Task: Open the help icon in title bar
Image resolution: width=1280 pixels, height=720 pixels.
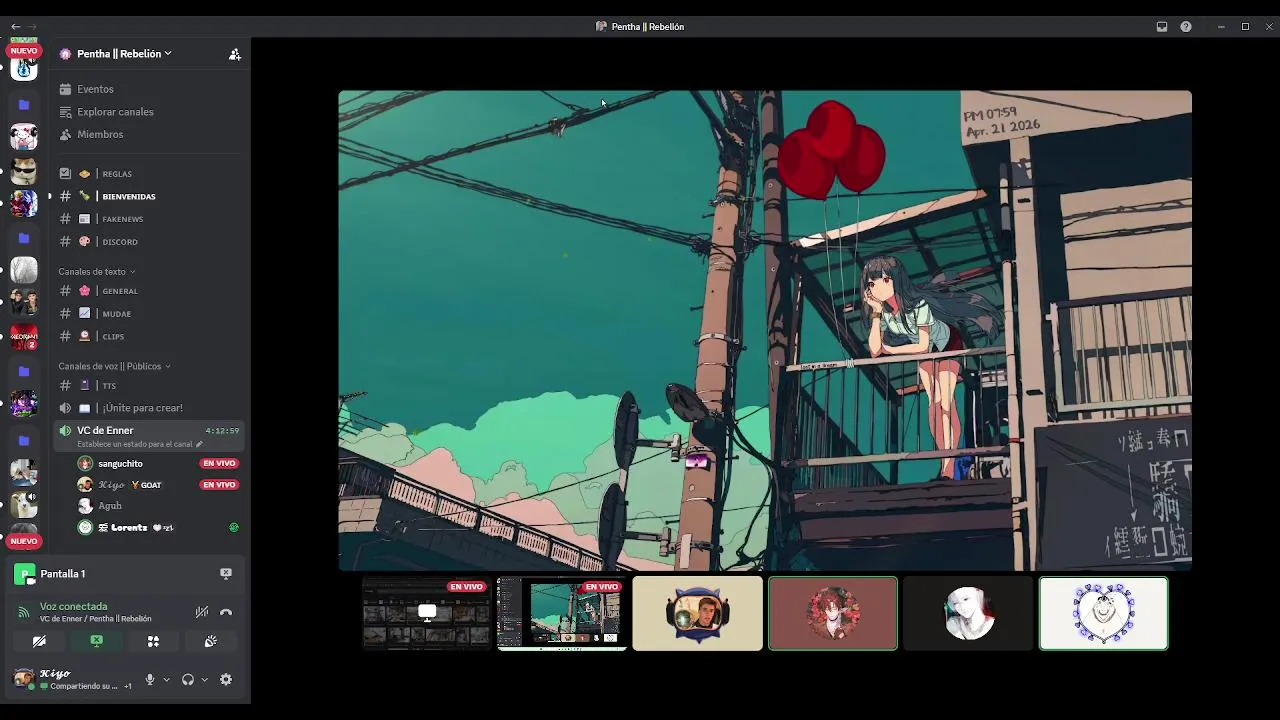Action: pyautogui.click(x=1186, y=27)
